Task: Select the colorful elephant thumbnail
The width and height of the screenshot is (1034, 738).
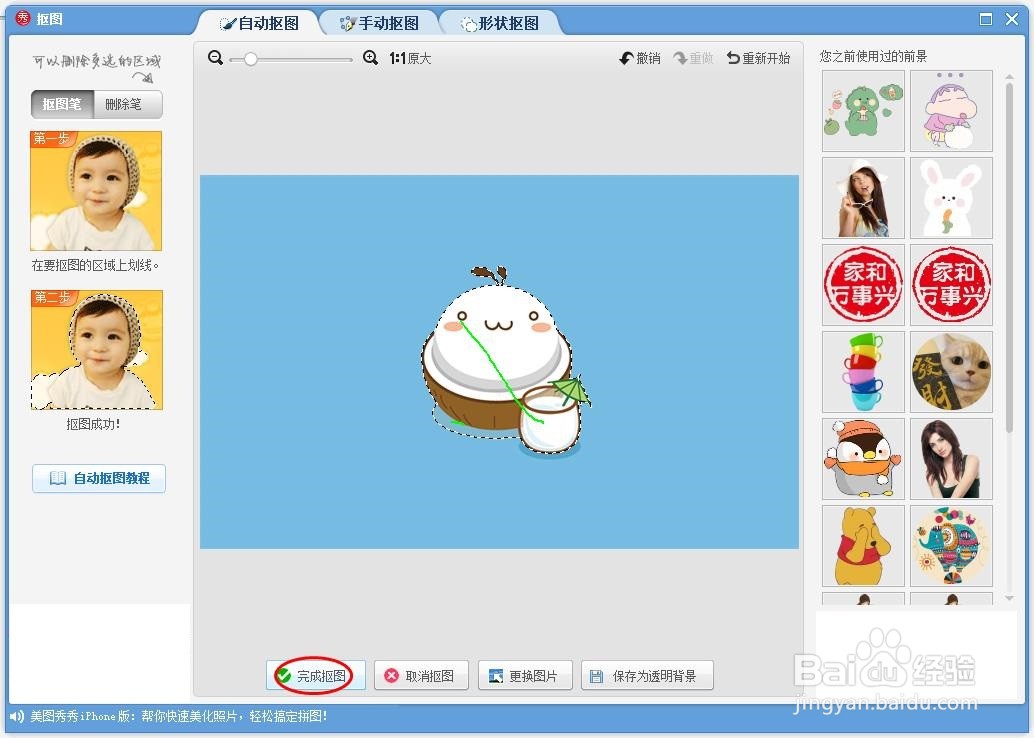Action: 951,546
